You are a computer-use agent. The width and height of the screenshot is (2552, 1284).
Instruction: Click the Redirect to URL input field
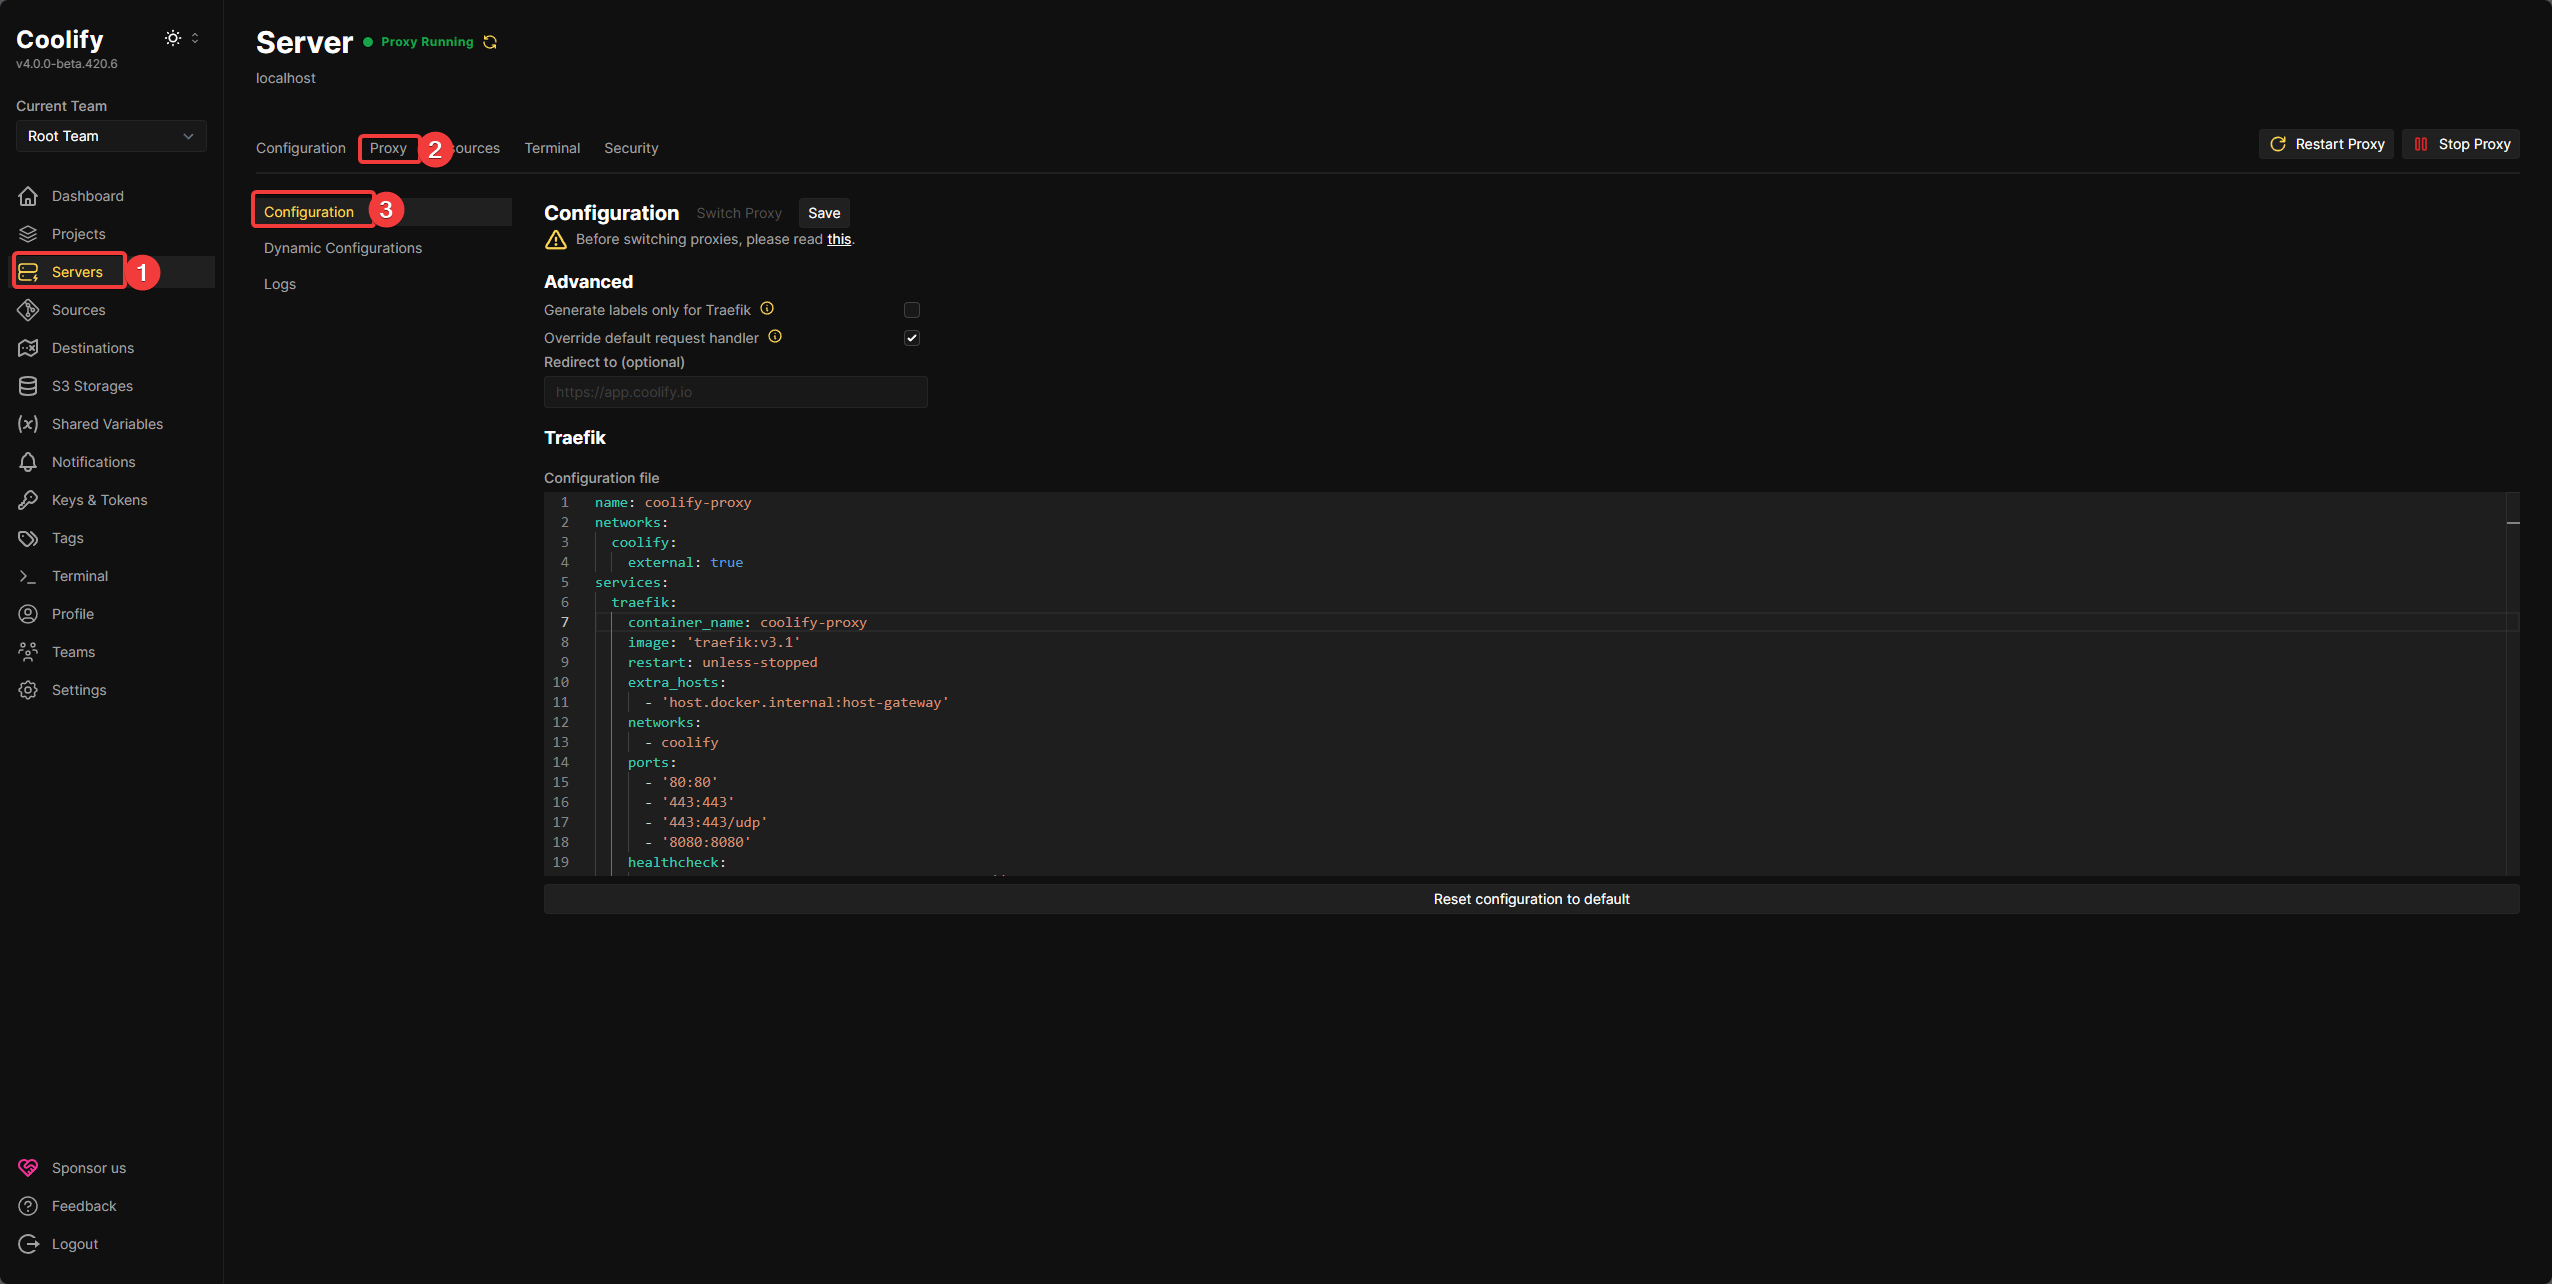click(x=735, y=392)
